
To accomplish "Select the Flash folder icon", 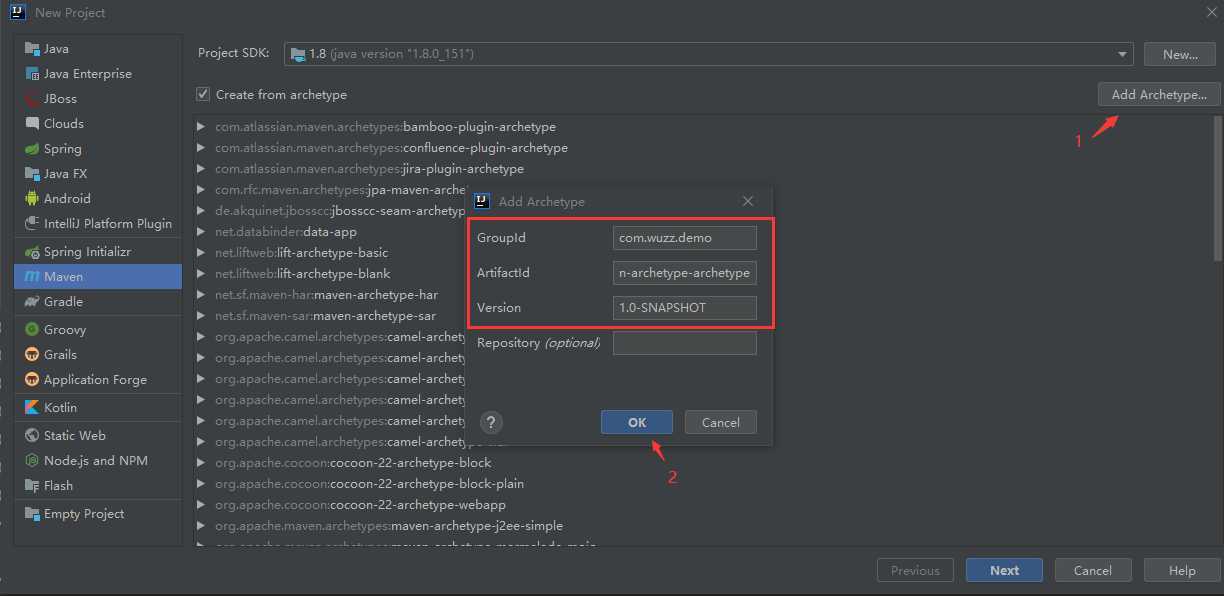I will (32, 486).
